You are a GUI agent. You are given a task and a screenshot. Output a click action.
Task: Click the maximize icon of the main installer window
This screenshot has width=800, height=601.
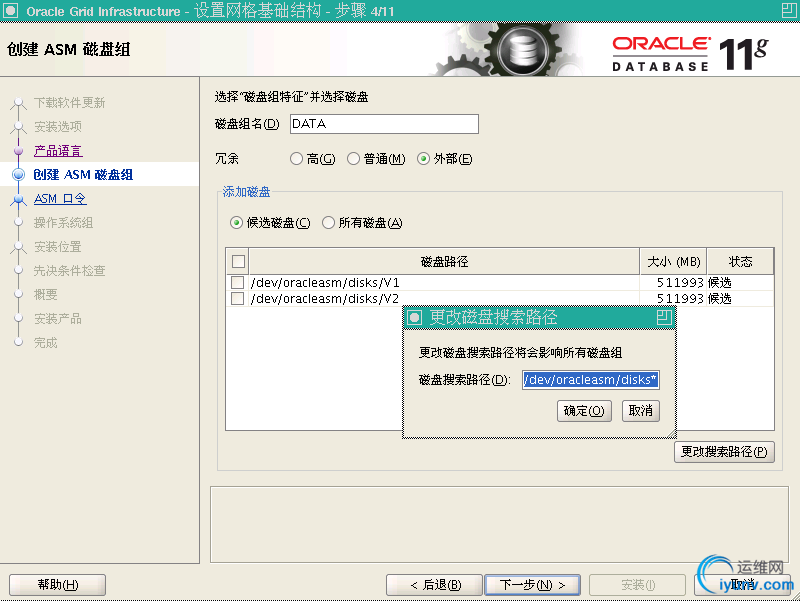(x=789, y=10)
